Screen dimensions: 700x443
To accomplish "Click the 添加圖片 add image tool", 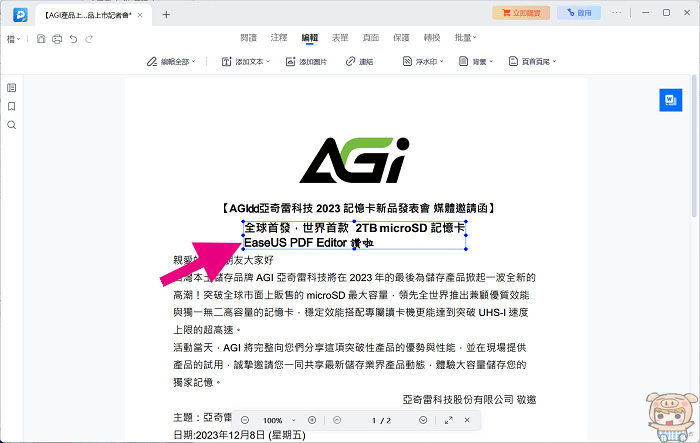I will pos(306,62).
